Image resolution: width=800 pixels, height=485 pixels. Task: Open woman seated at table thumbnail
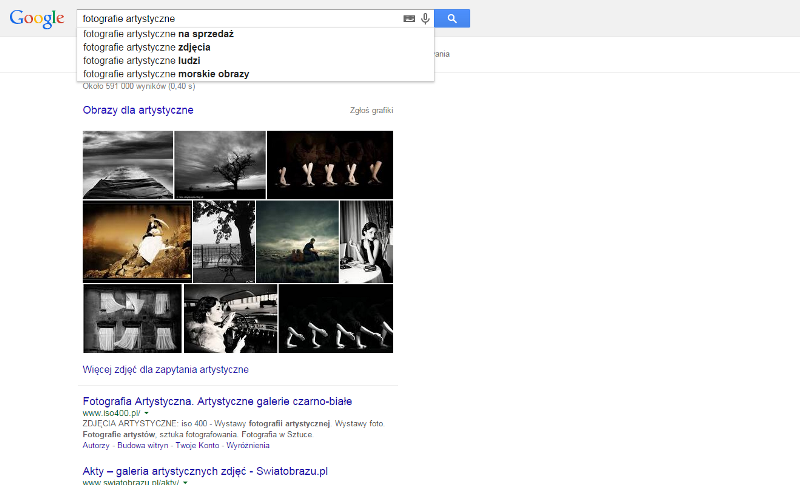point(366,242)
